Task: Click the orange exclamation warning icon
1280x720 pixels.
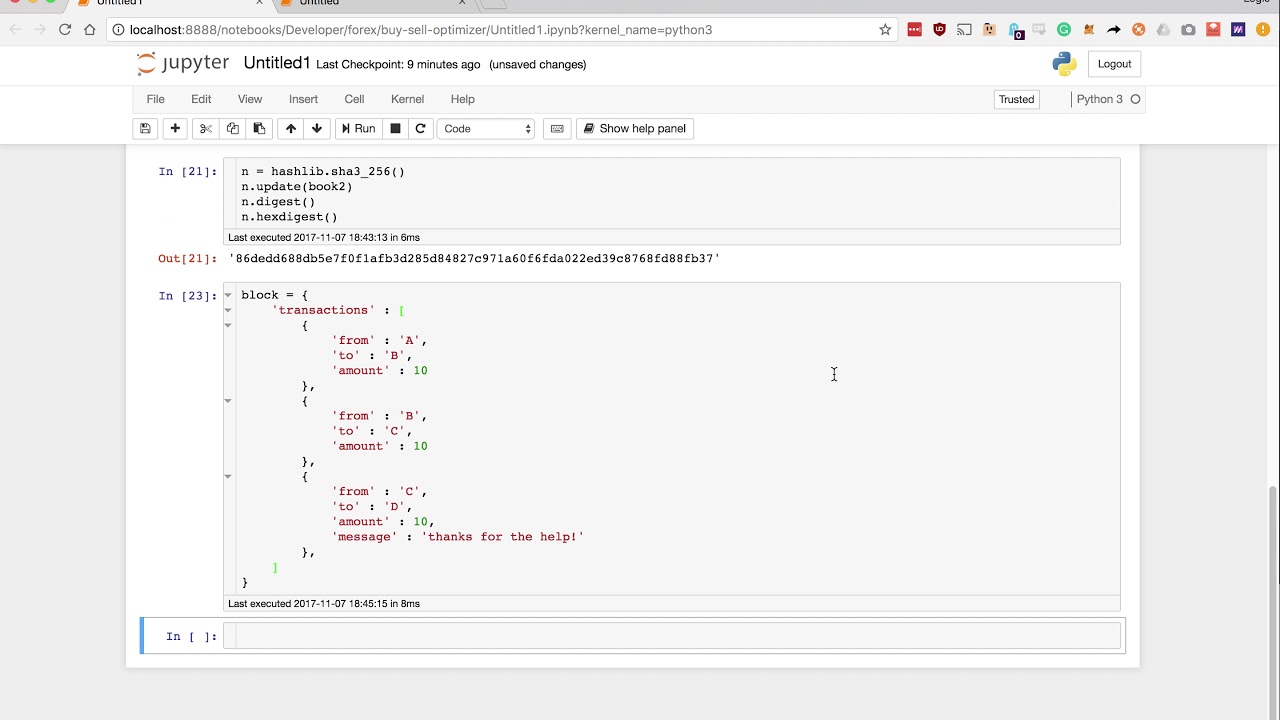Action: click(1263, 30)
